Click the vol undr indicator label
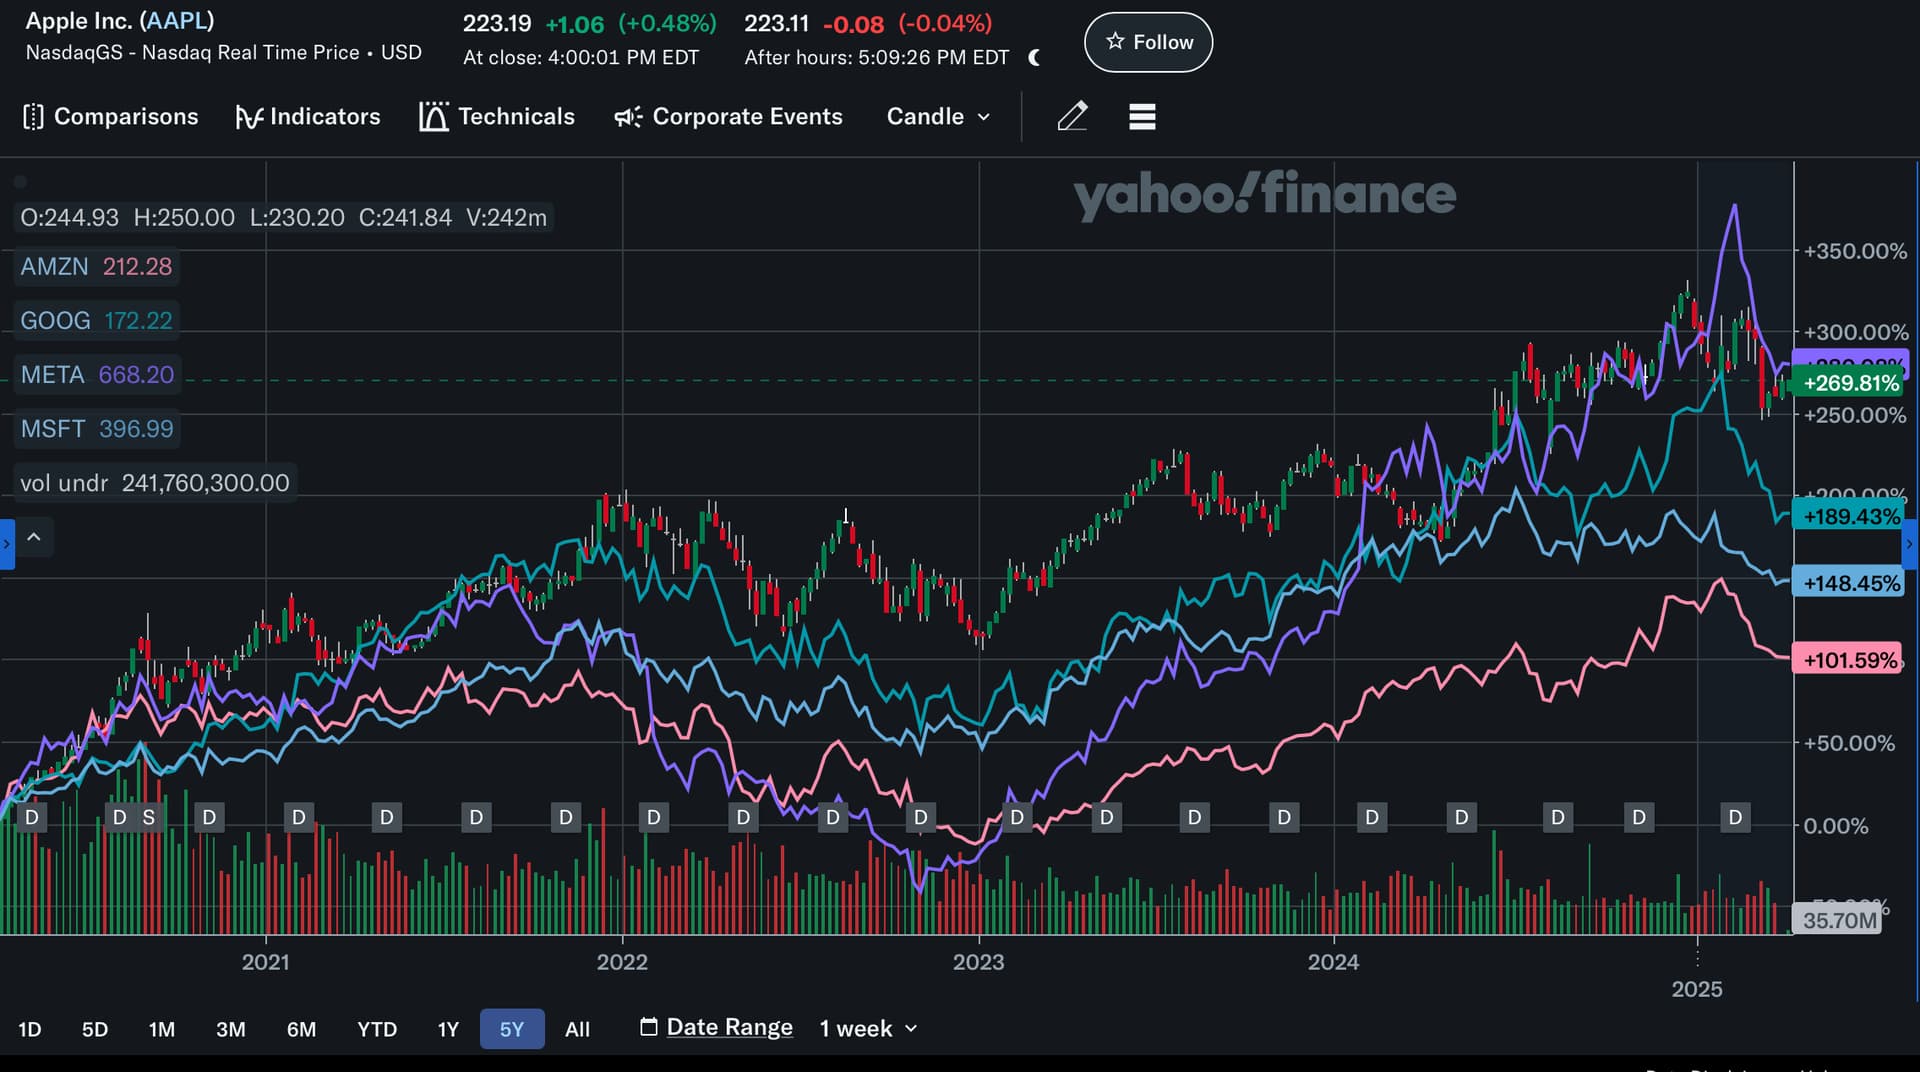This screenshot has width=1920, height=1072. click(155, 483)
